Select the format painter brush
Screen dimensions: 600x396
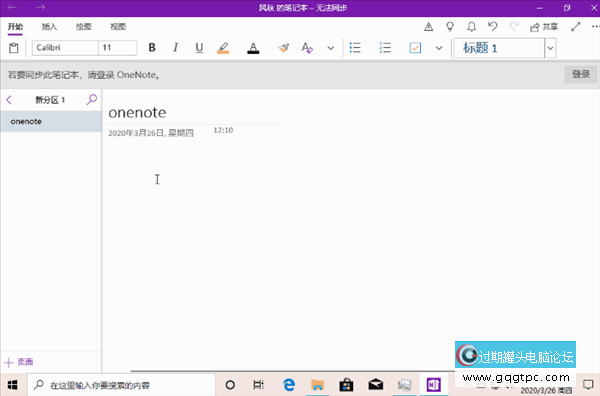pyautogui.click(x=284, y=48)
